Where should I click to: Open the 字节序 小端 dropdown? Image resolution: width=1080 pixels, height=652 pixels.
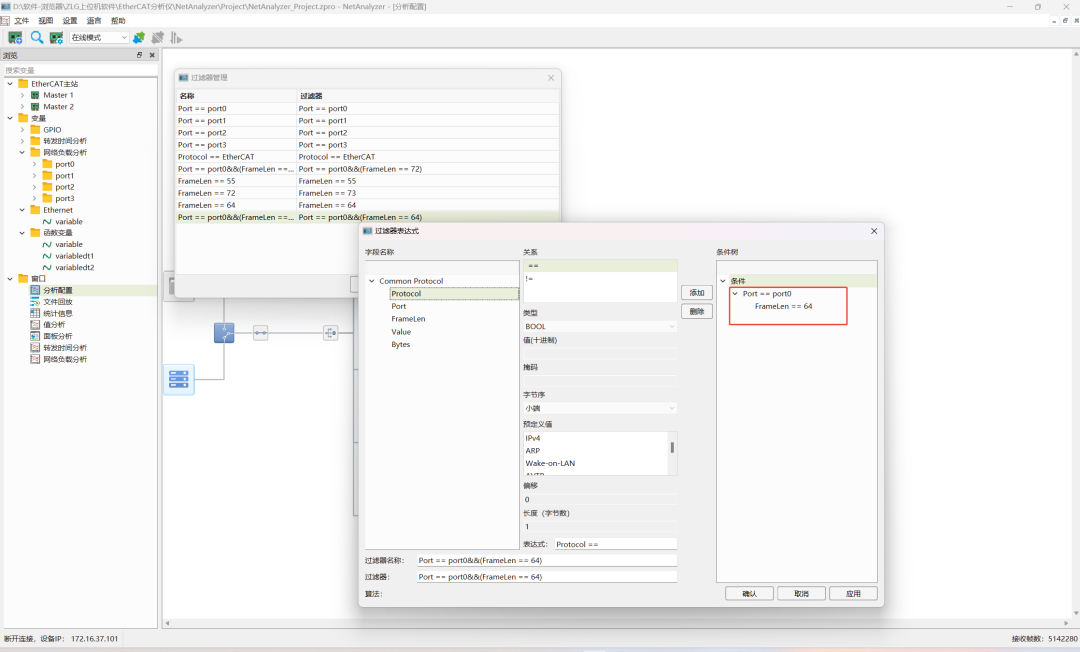(599, 408)
